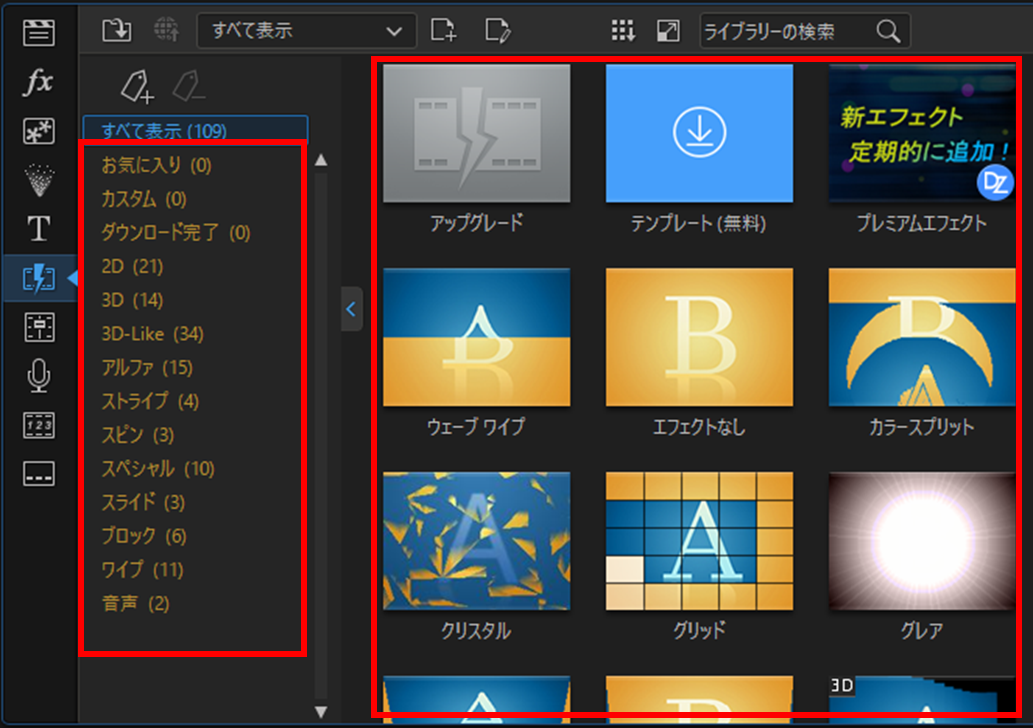
Task: Select the 2D (21) category
Action: 132,266
